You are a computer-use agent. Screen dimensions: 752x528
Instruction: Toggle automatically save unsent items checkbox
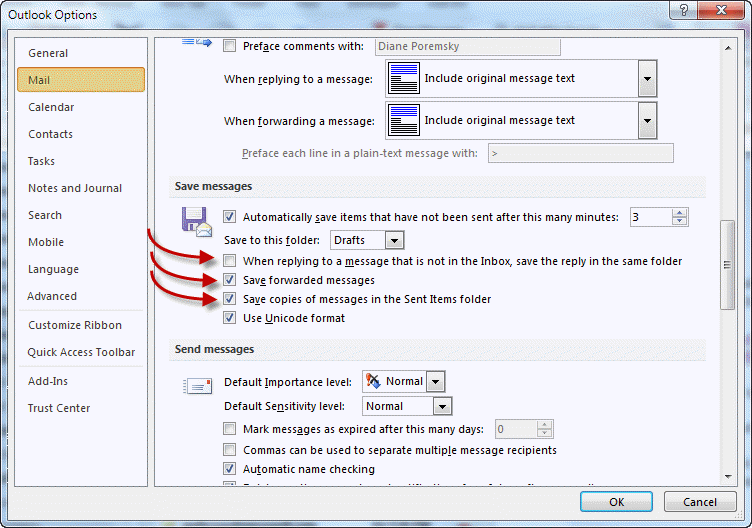[230, 217]
